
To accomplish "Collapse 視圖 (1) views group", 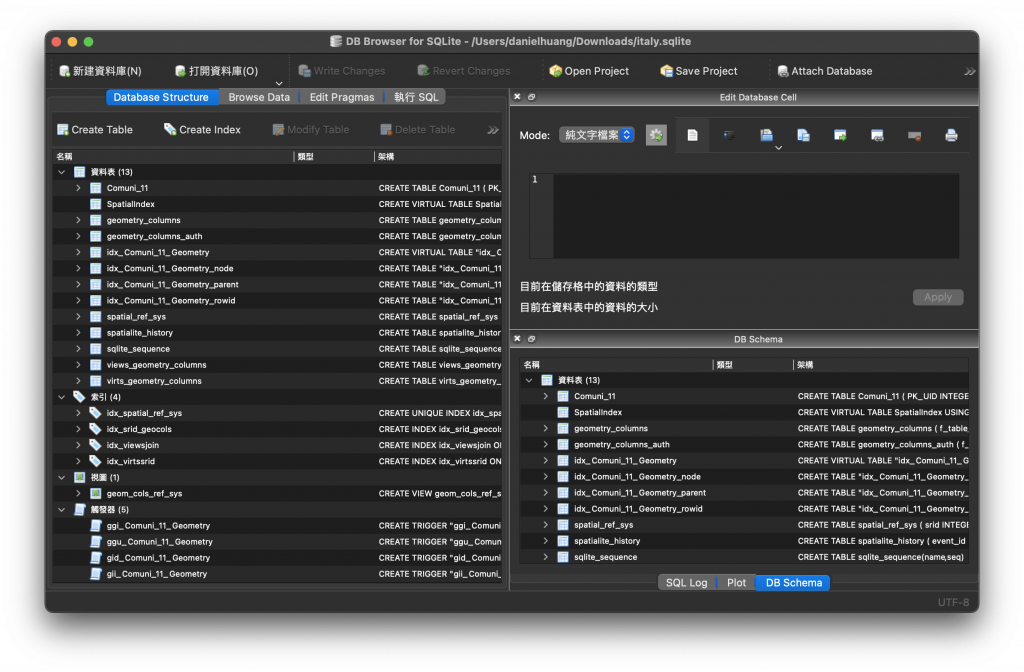I will tap(61, 477).
